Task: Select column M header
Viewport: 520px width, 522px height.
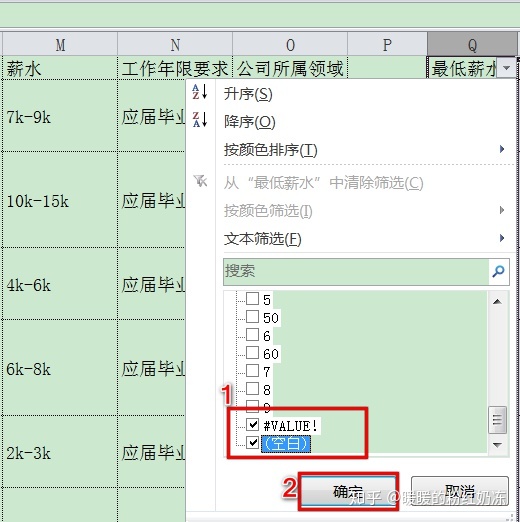Action: pyautogui.click(x=60, y=44)
